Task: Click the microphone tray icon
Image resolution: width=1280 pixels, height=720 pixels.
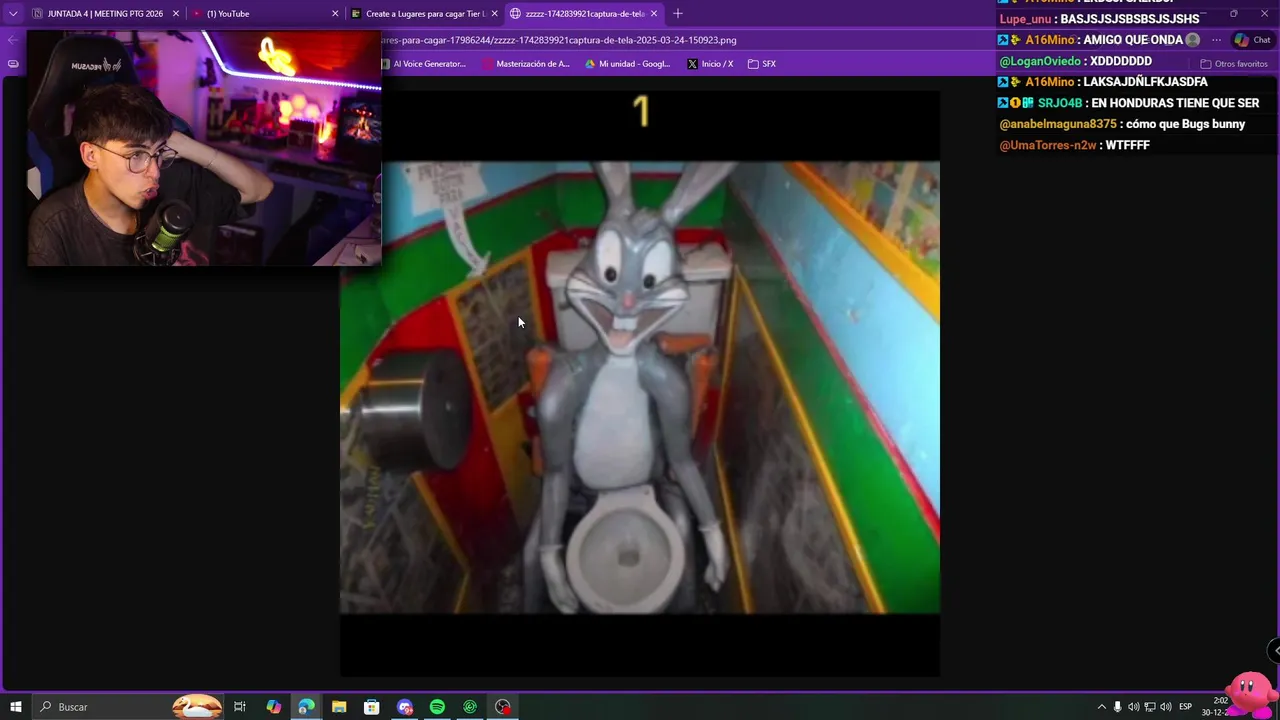Action: click(1118, 707)
